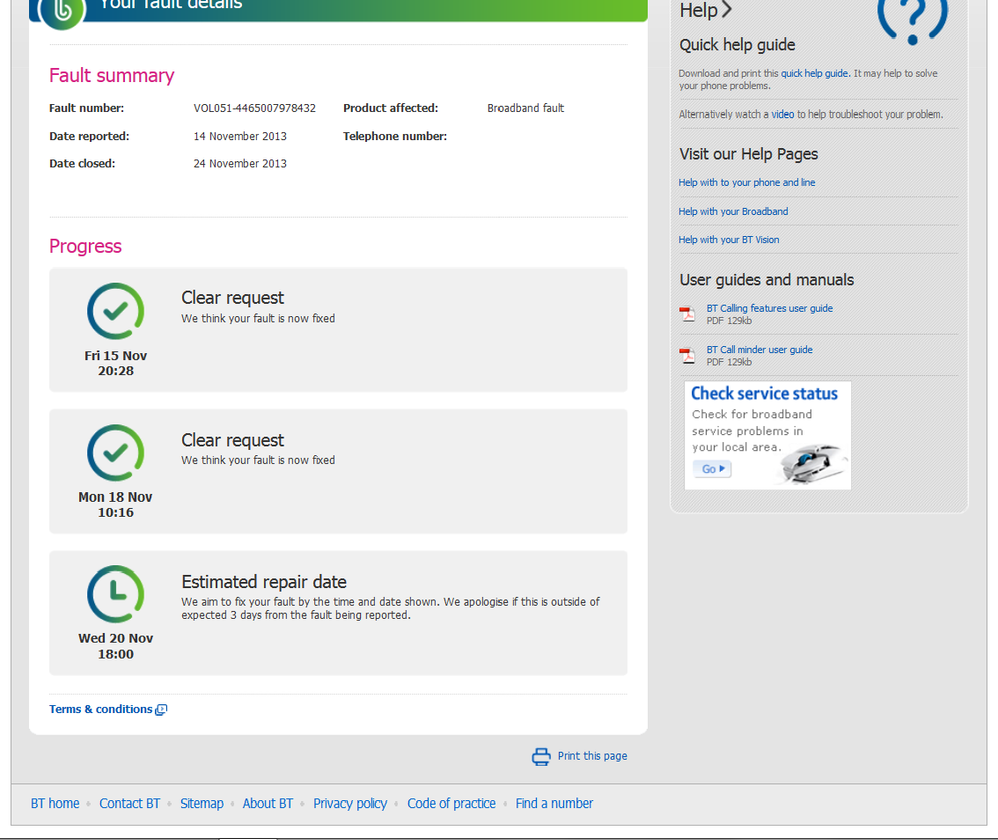
Task: Click the Go button in Check service status
Action: 712,469
